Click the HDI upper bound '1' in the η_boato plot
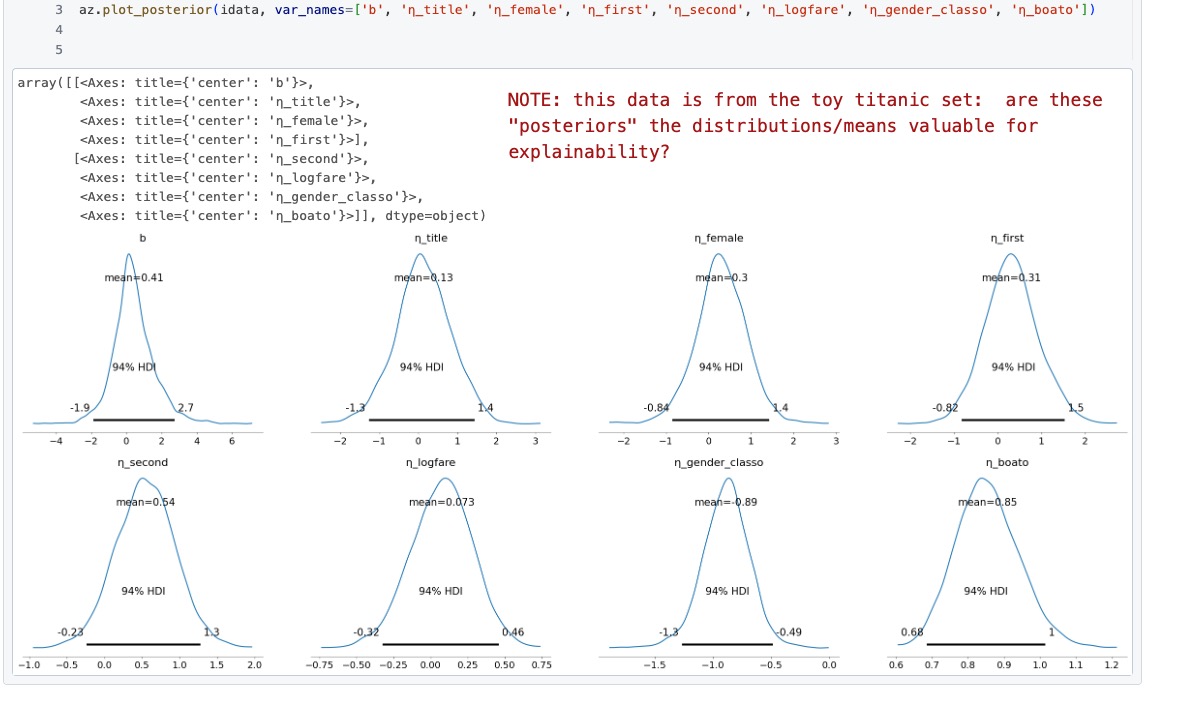 [x=1051, y=632]
